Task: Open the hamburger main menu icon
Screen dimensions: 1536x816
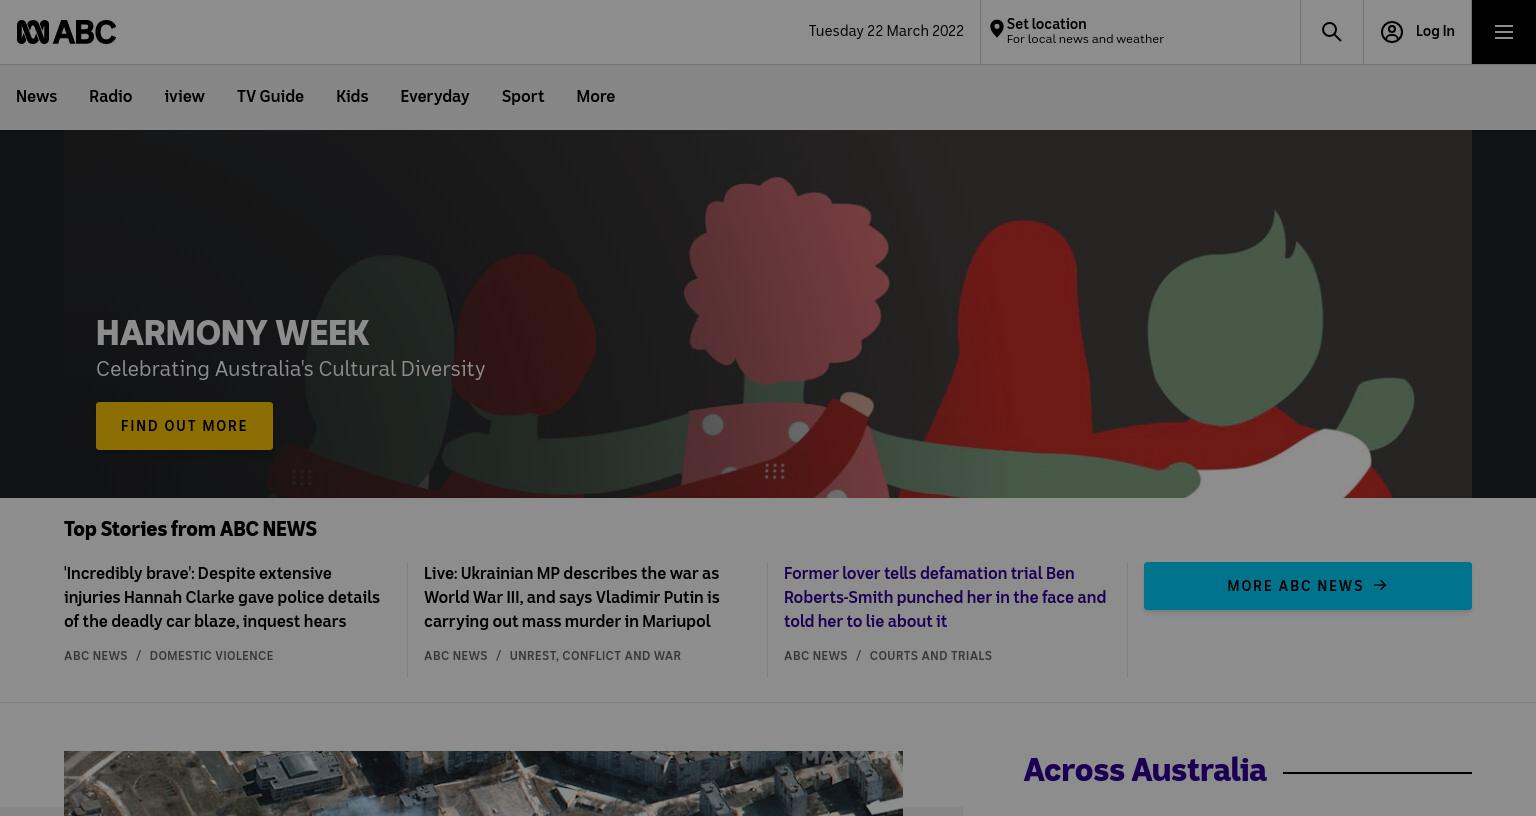Action: pyautogui.click(x=1503, y=32)
